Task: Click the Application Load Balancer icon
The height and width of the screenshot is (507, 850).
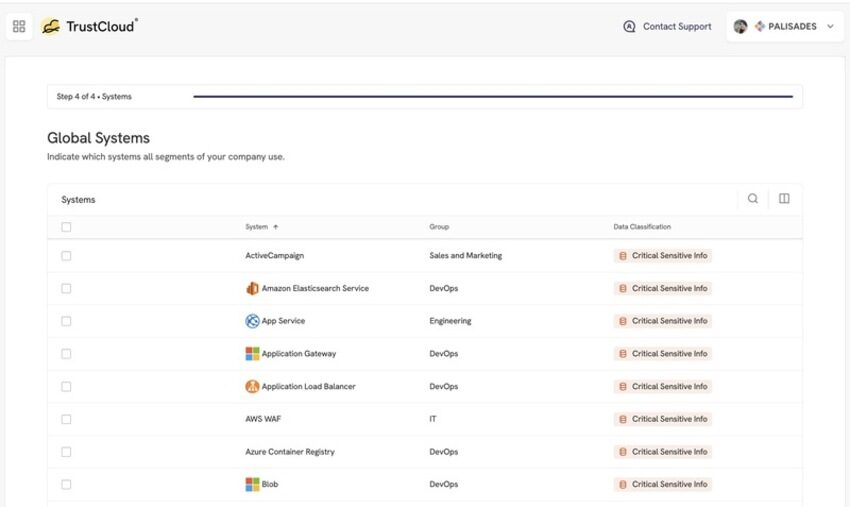Action: (x=252, y=387)
